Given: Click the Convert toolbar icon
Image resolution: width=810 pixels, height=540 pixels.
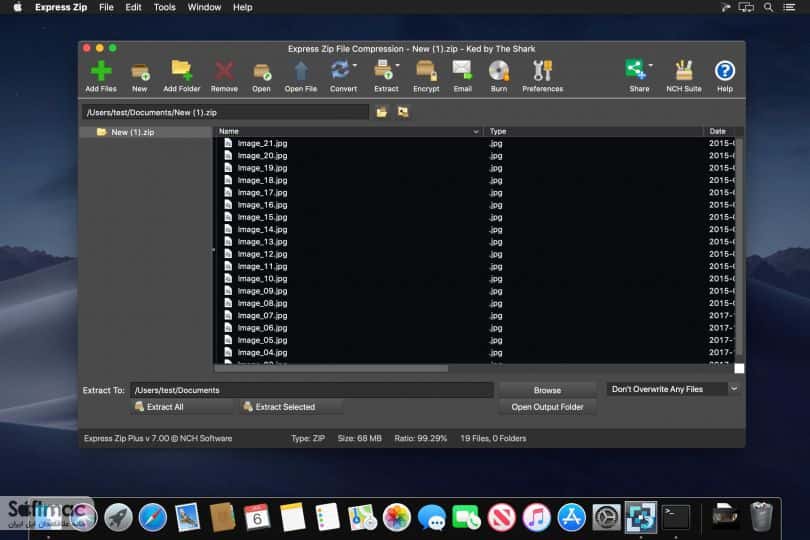Looking at the screenshot, I should [x=341, y=75].
